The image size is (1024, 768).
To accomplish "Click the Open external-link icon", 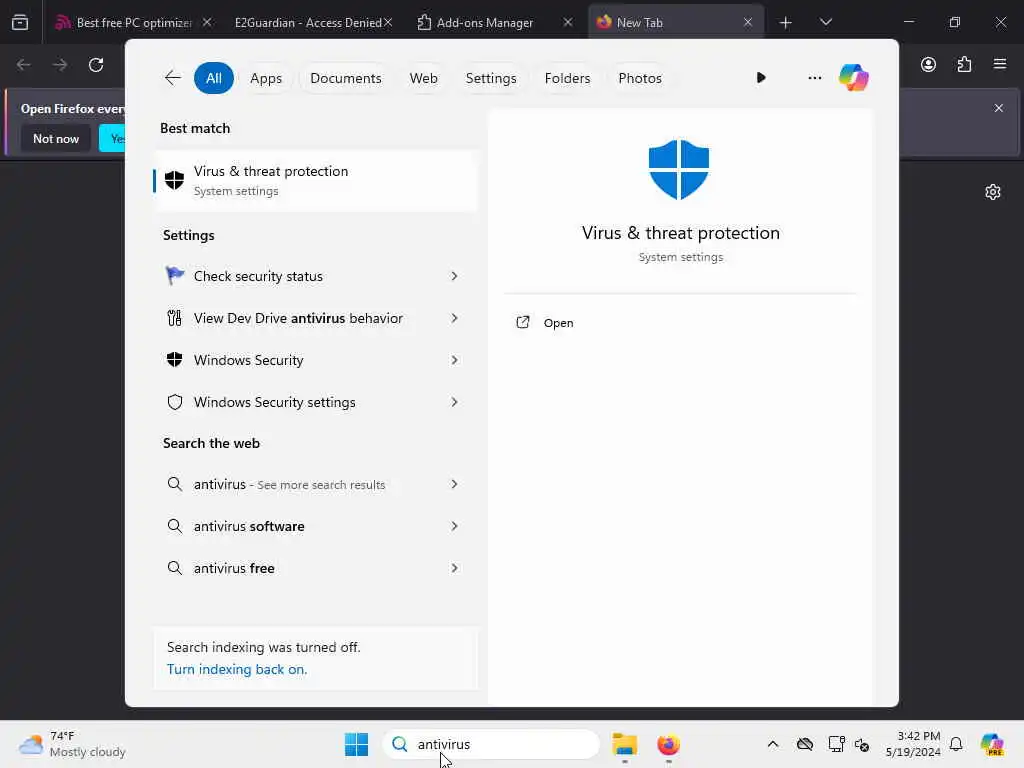I will coord(522,323).
